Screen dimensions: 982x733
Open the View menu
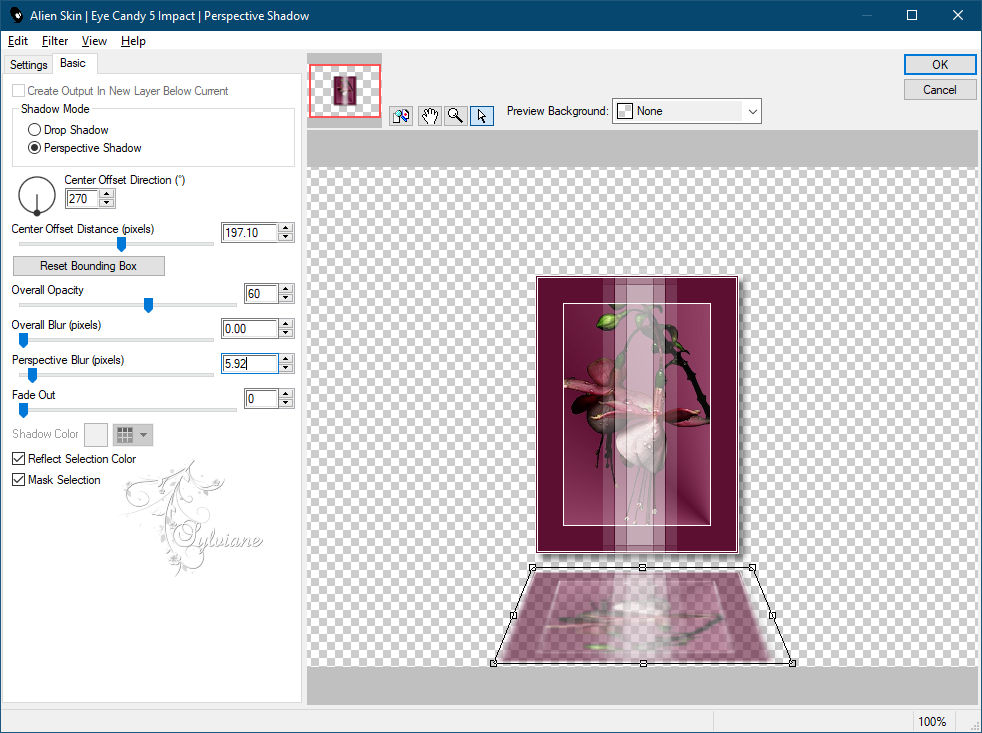(x=94, y=41)
